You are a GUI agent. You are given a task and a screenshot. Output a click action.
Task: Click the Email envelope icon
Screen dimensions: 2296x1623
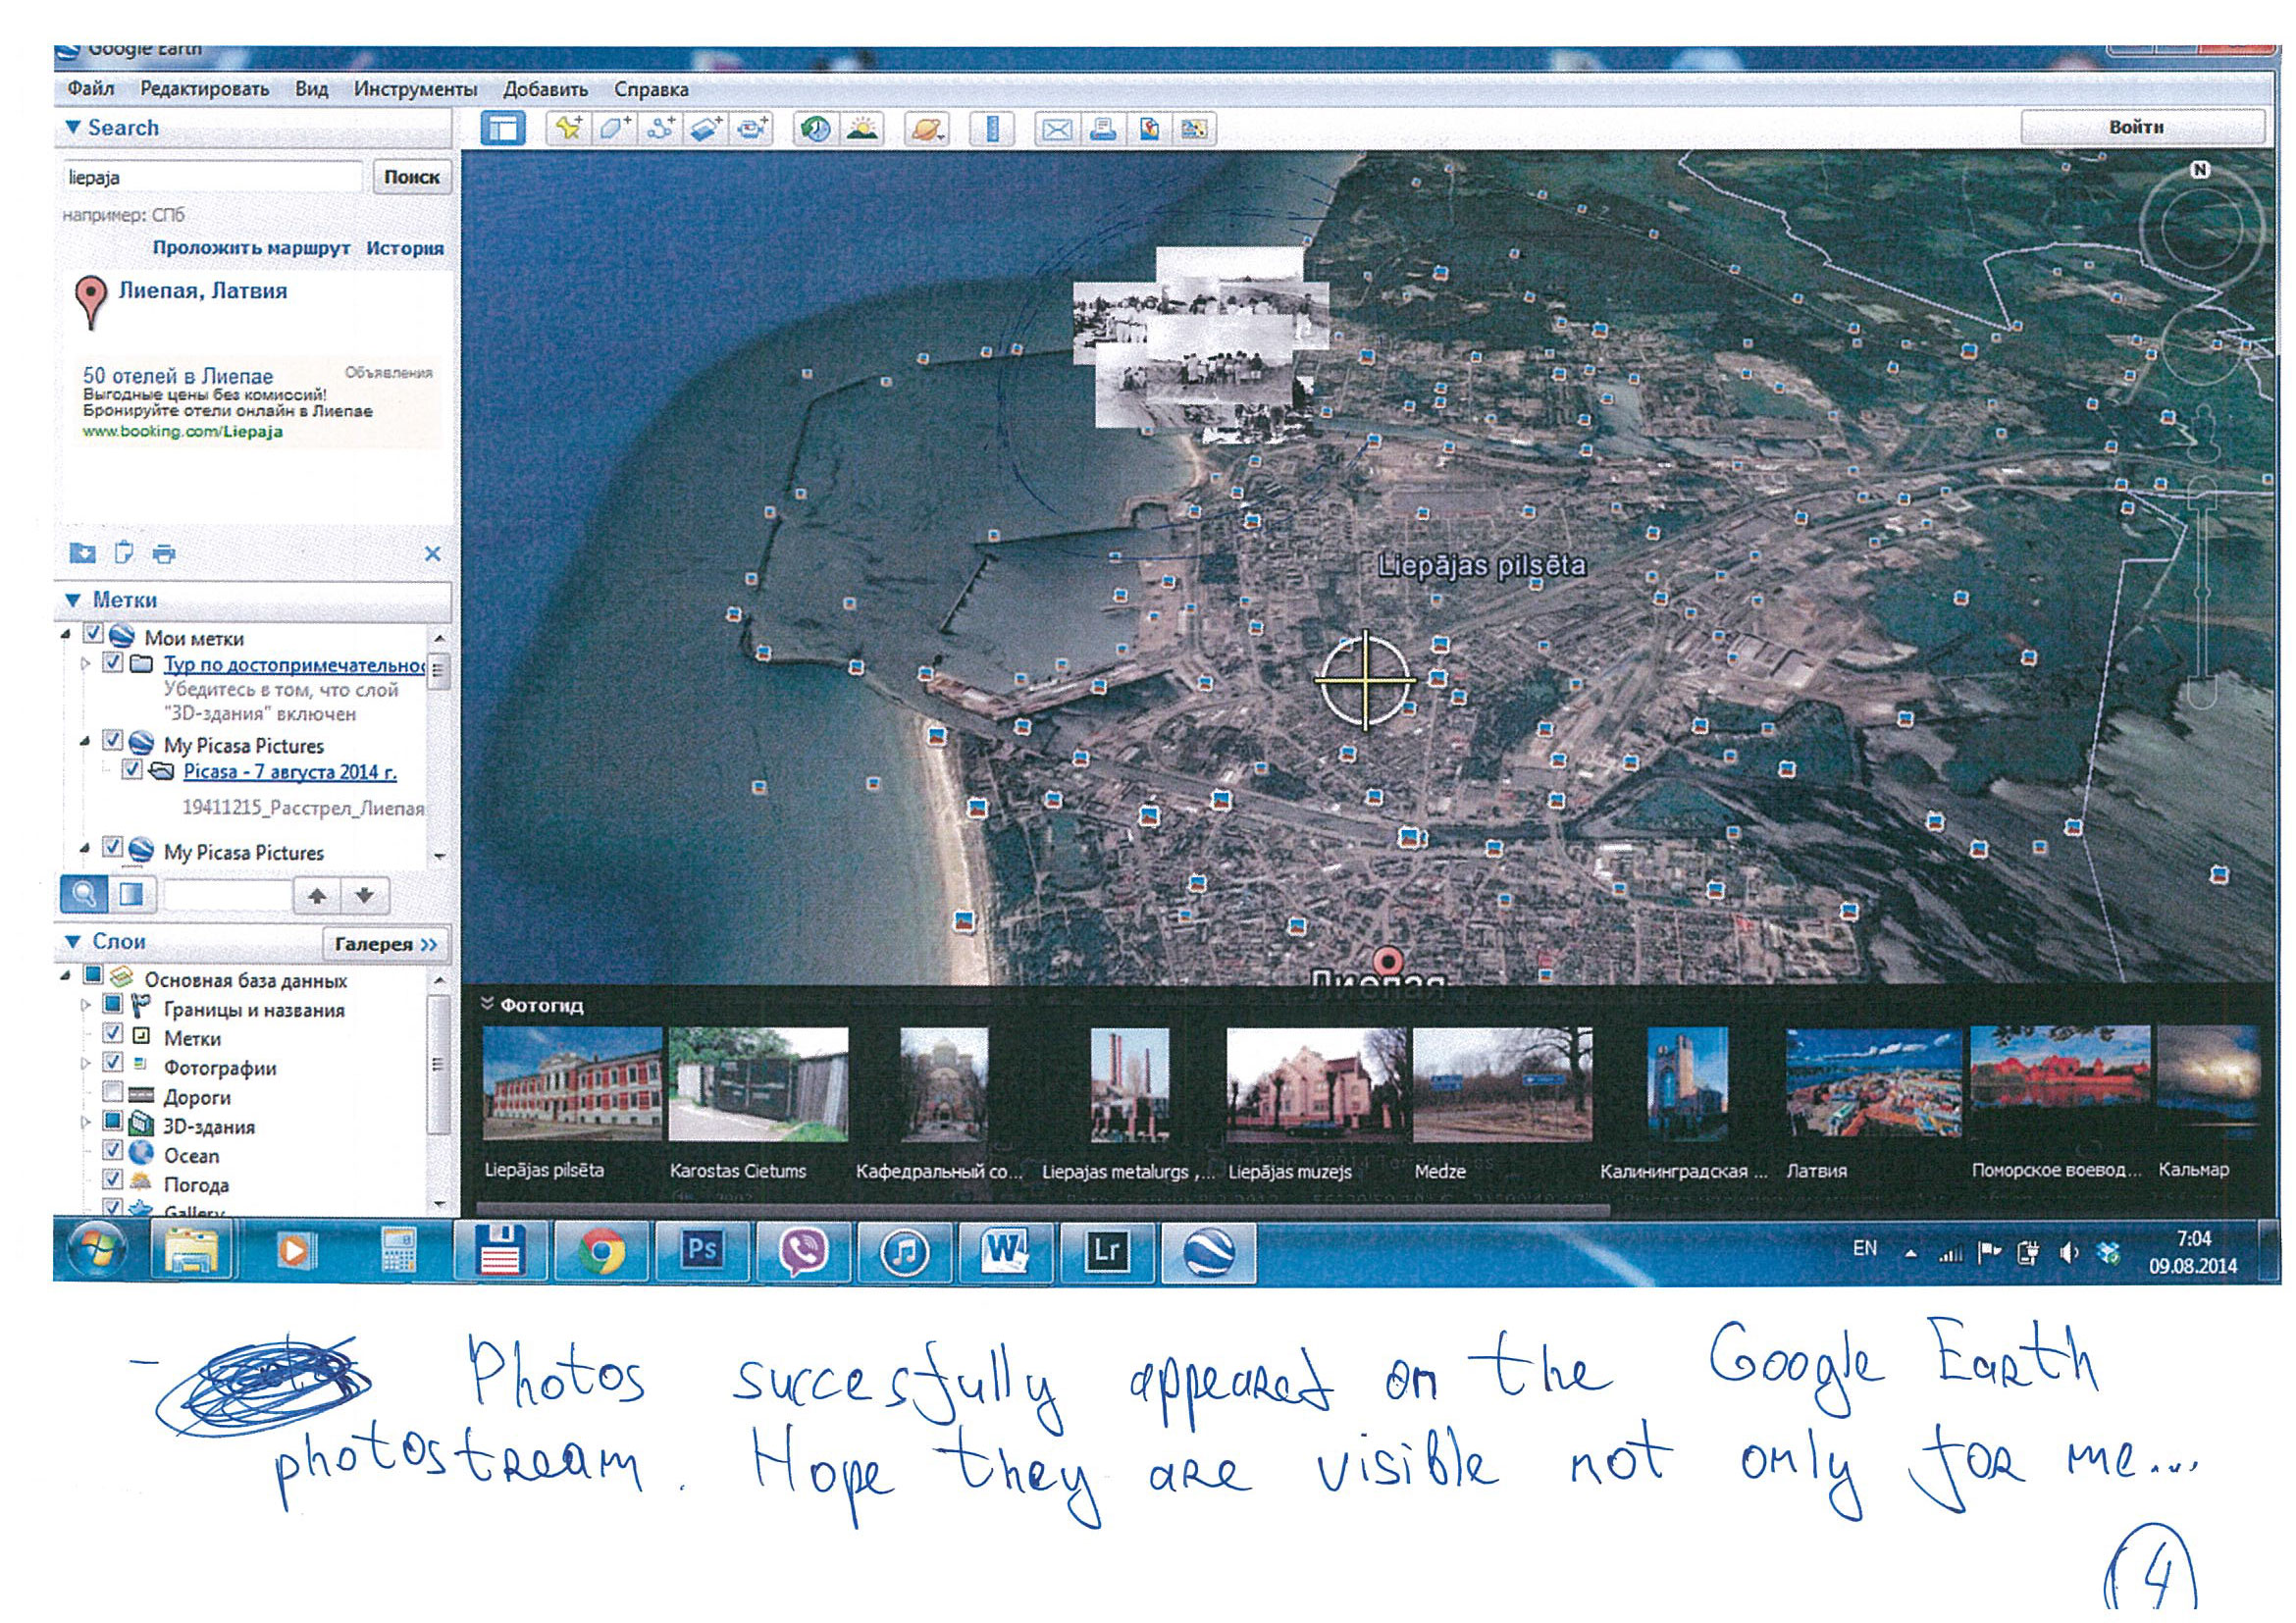tap(1057, 129)
